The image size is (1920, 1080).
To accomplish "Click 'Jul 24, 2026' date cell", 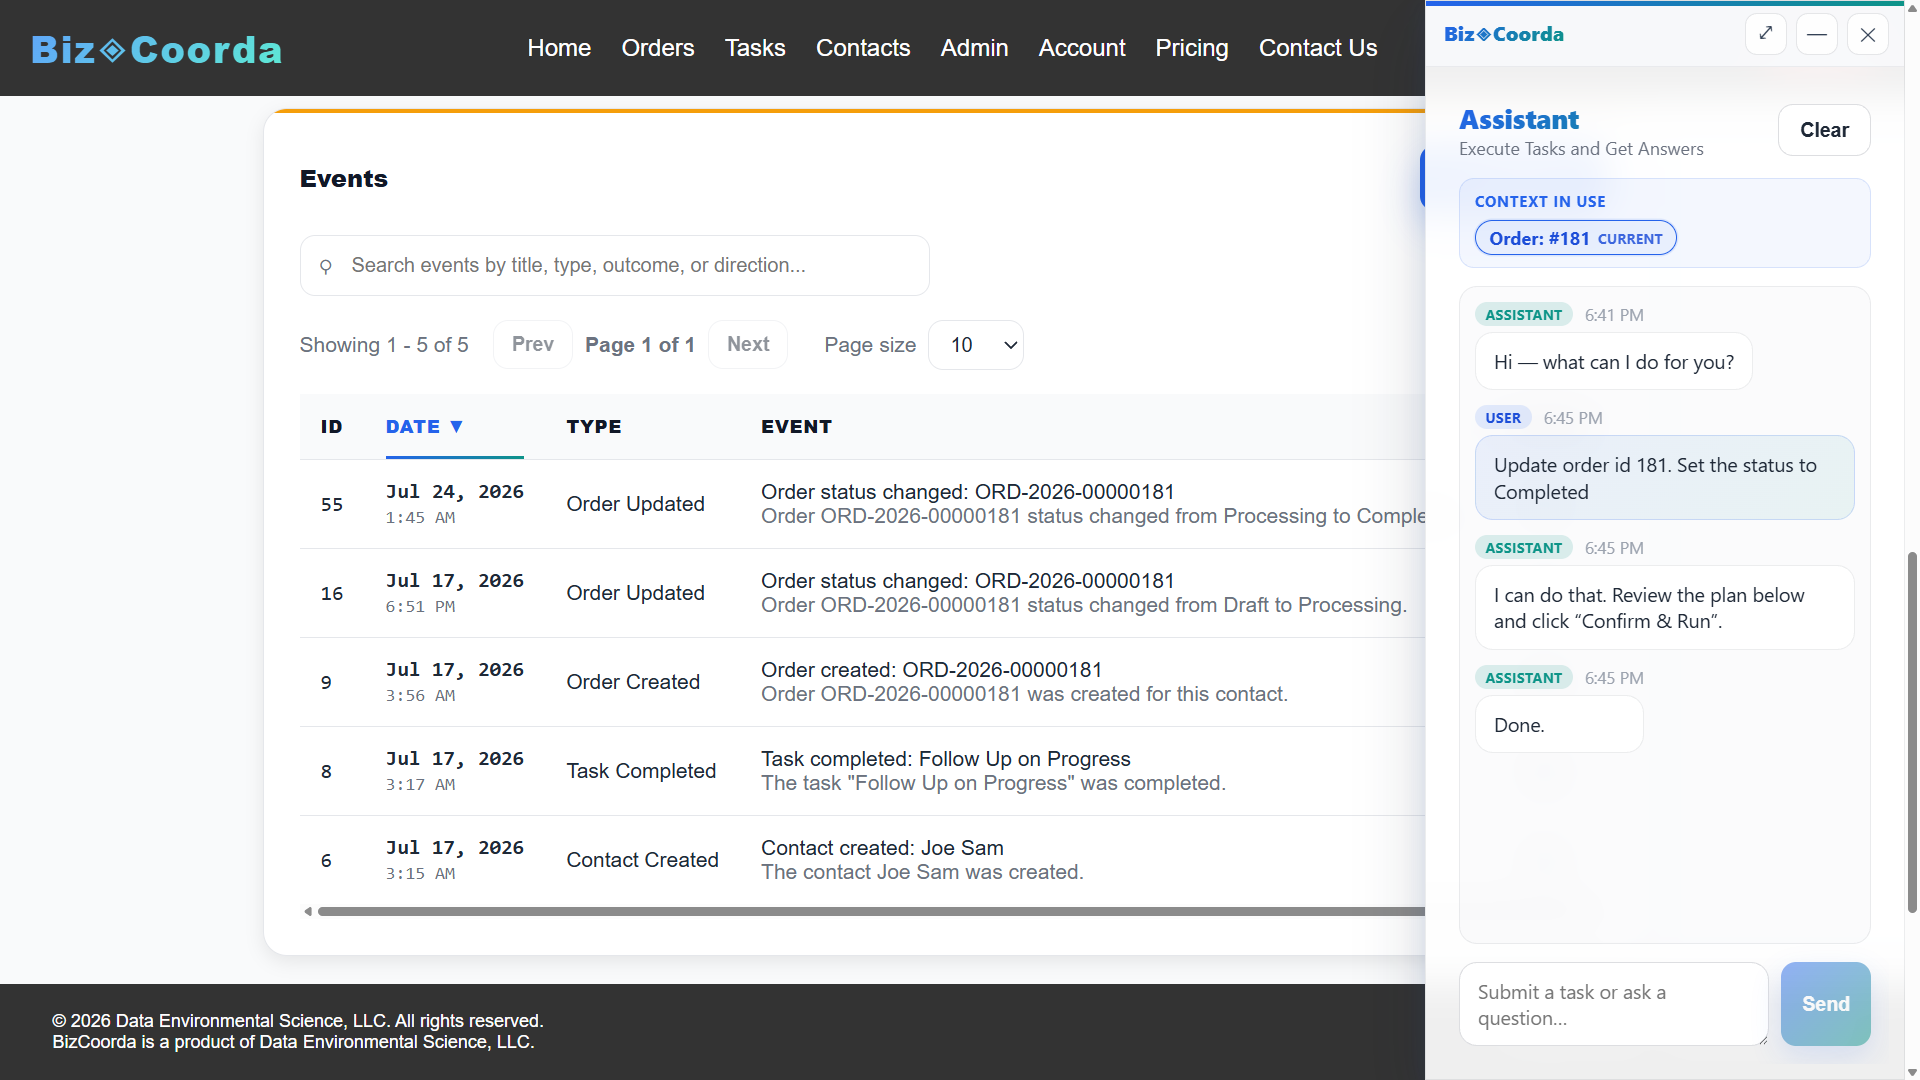I will pyautogui.click(x=455, y=492).
